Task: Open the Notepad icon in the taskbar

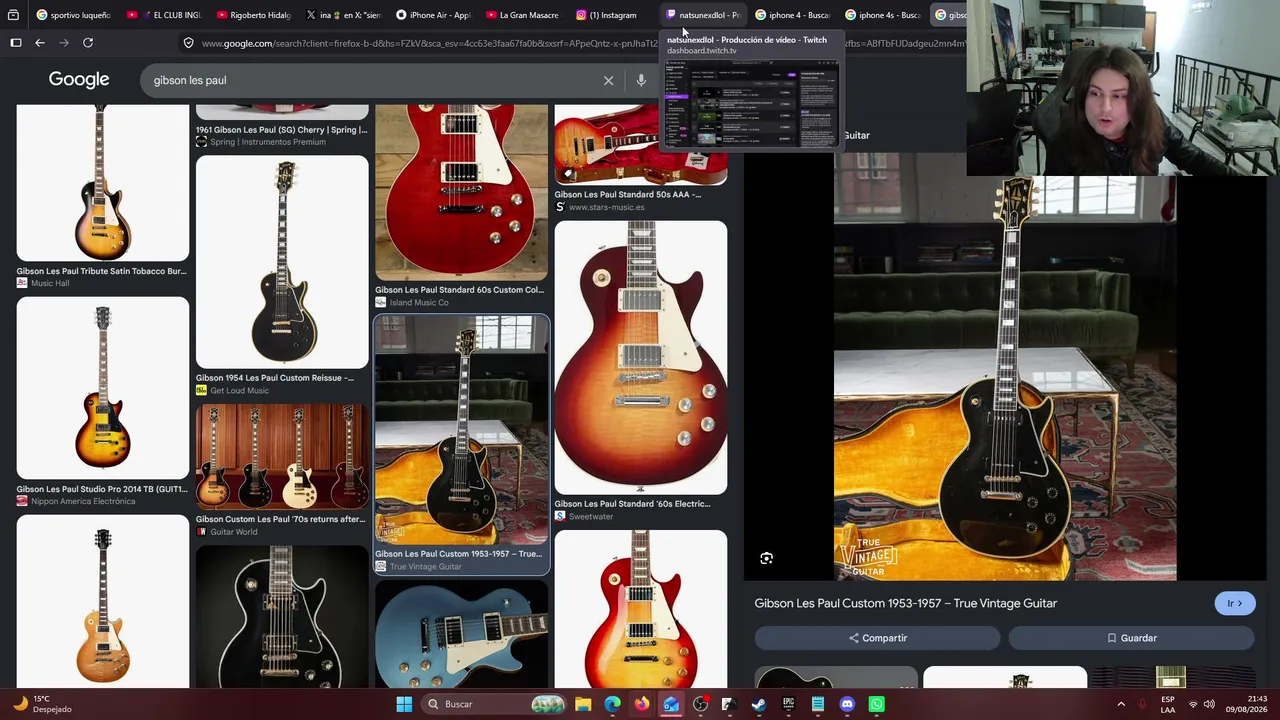Action: [x=818, y=704]
